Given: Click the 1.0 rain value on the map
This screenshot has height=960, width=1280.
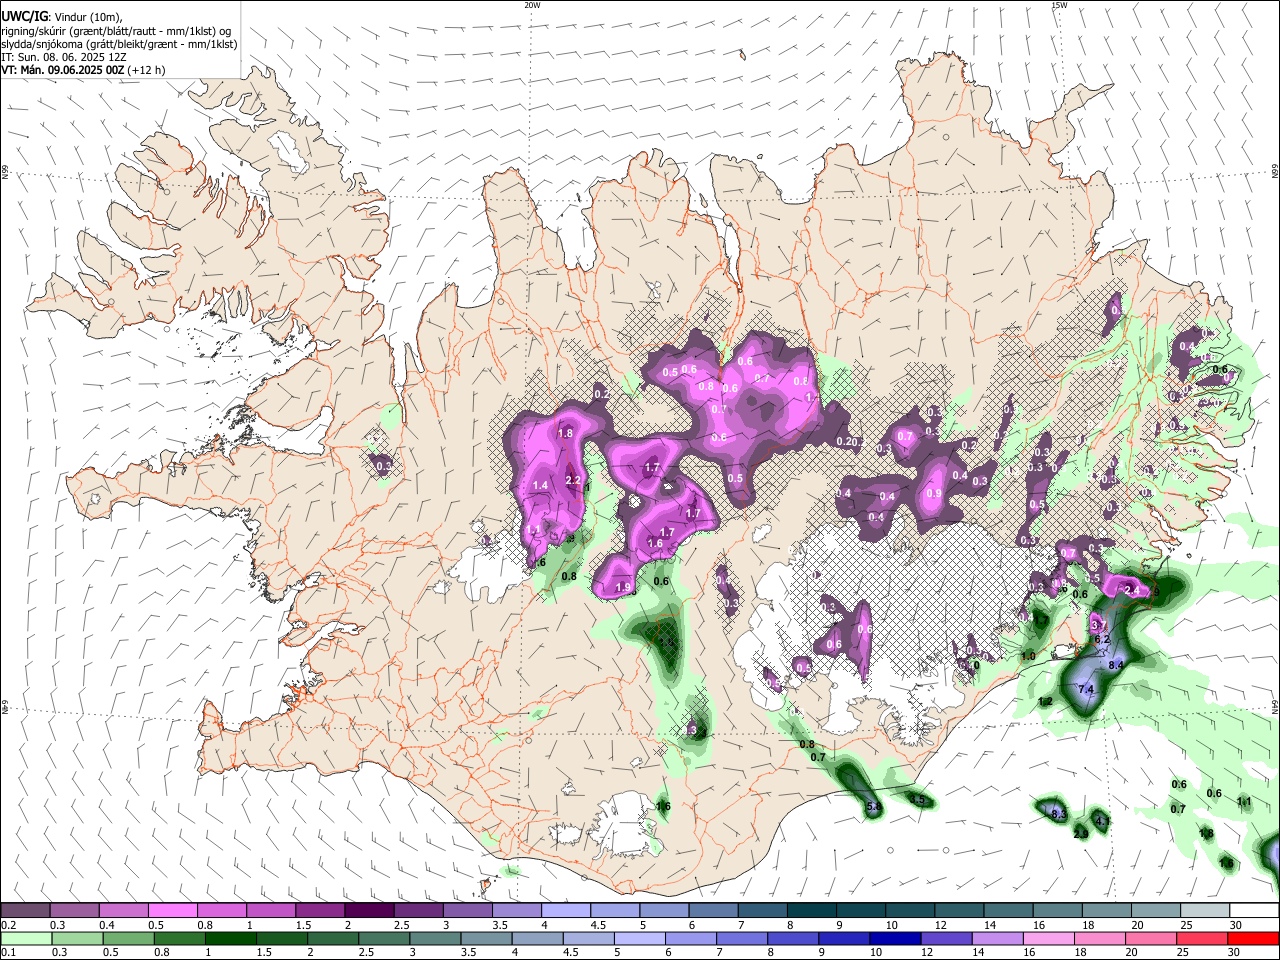Looking at the screenshot, I should (1028, 657).
